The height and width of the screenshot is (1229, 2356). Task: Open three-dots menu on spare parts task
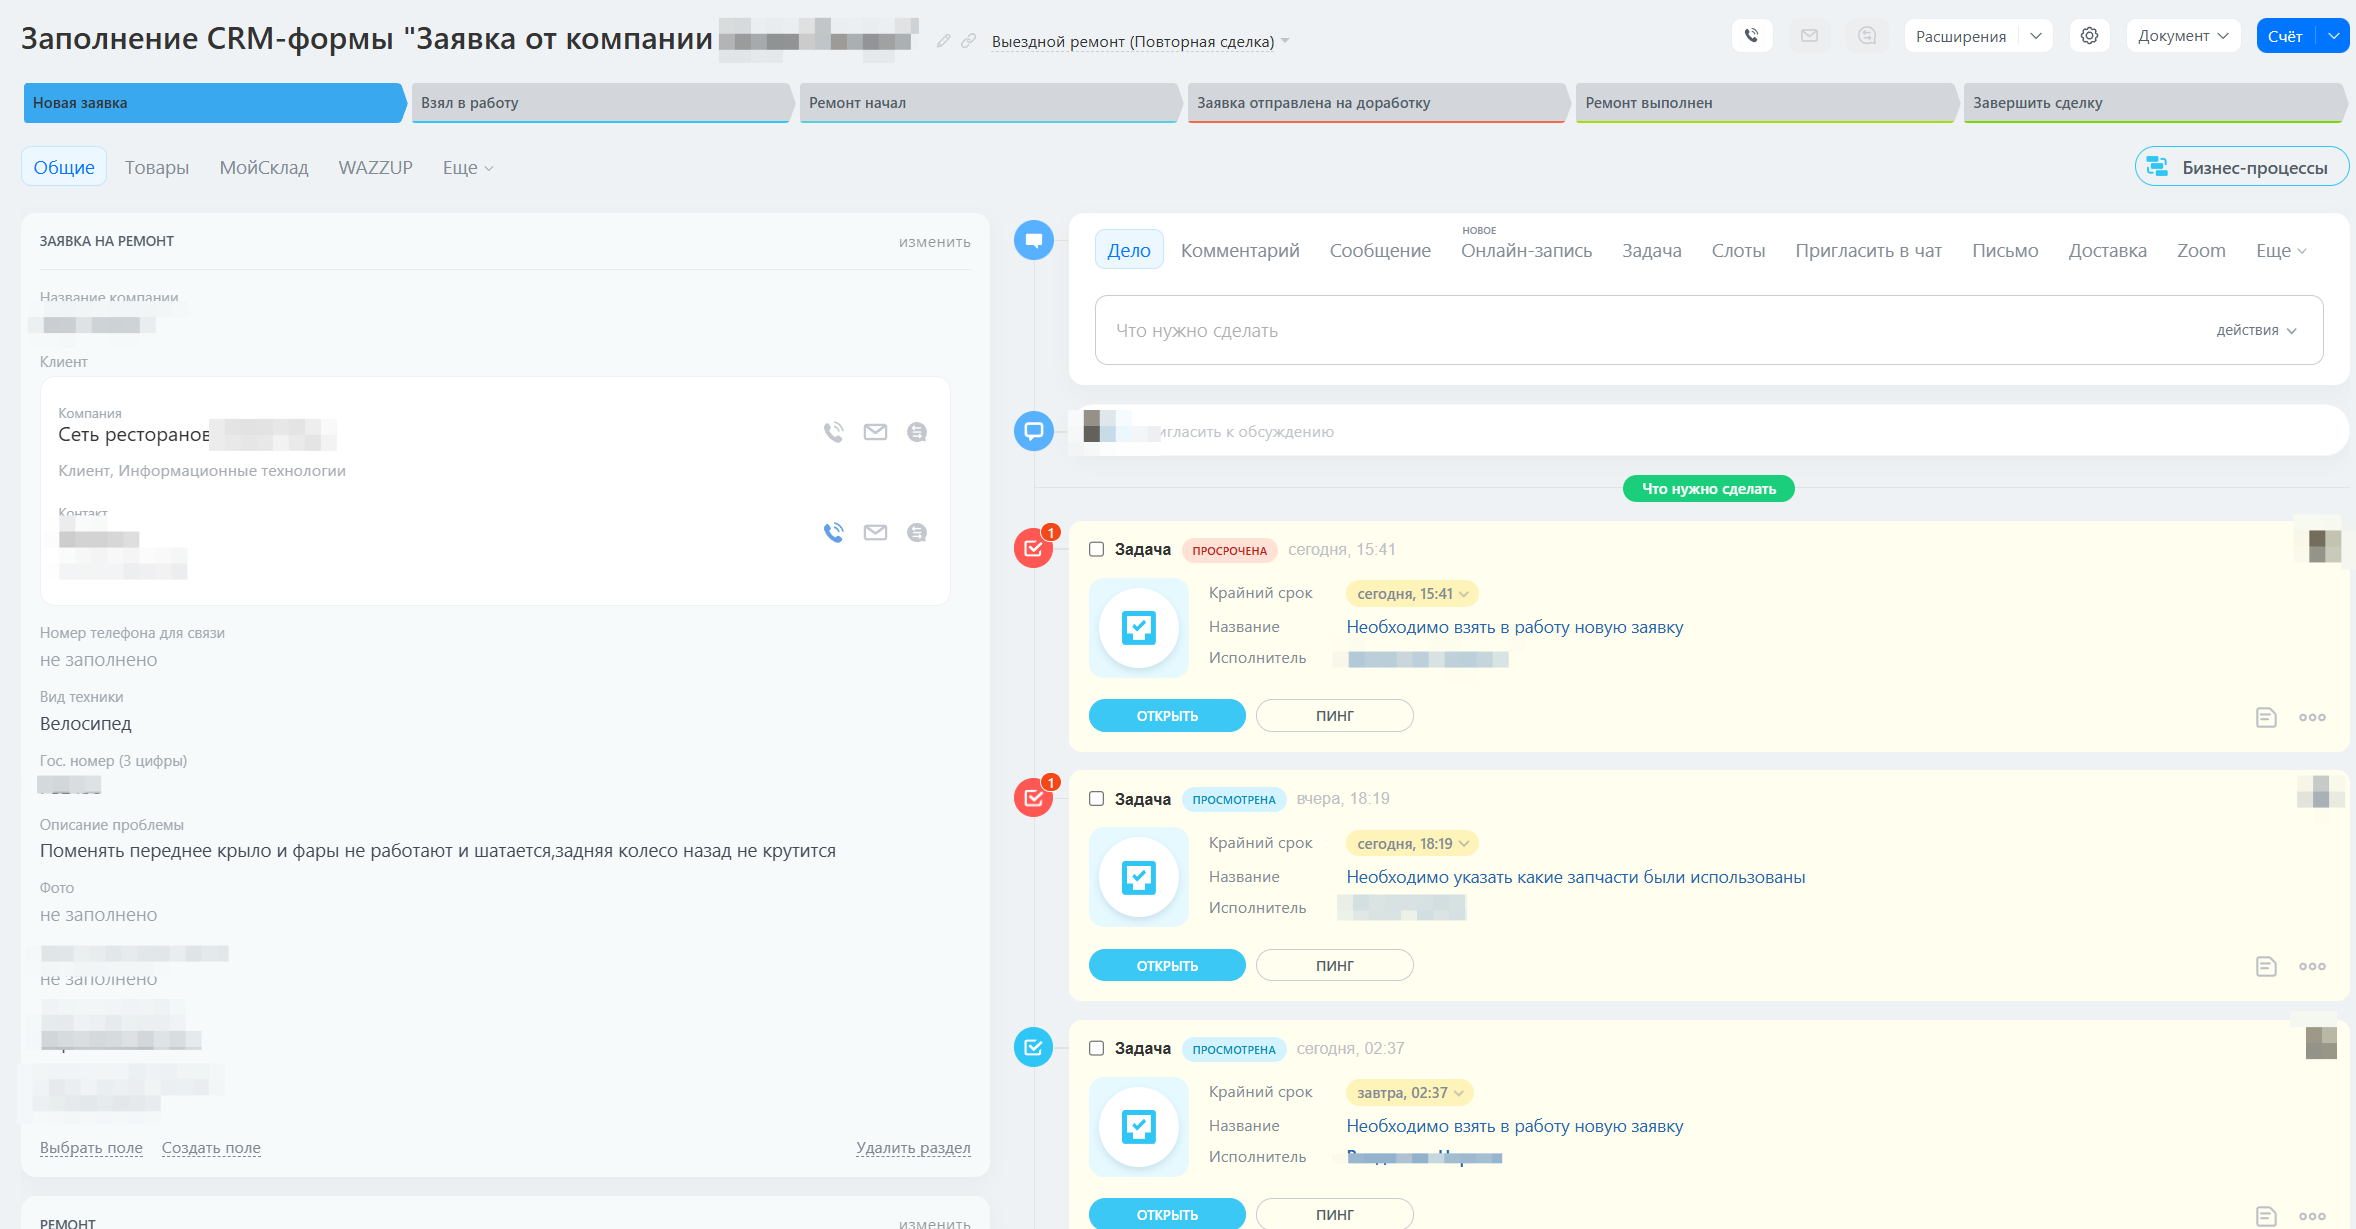(x=2312, y=966)
